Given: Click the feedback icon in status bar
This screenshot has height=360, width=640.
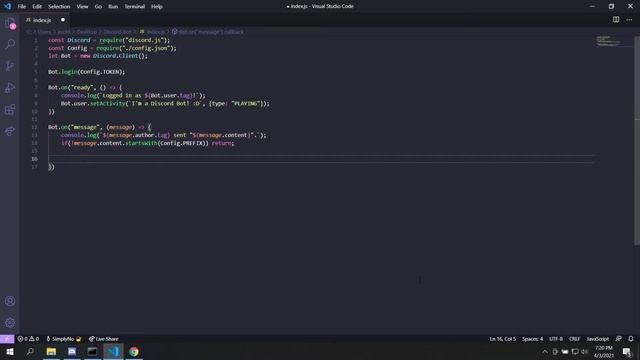Looking at the screenshot, I should click(619, 339).
